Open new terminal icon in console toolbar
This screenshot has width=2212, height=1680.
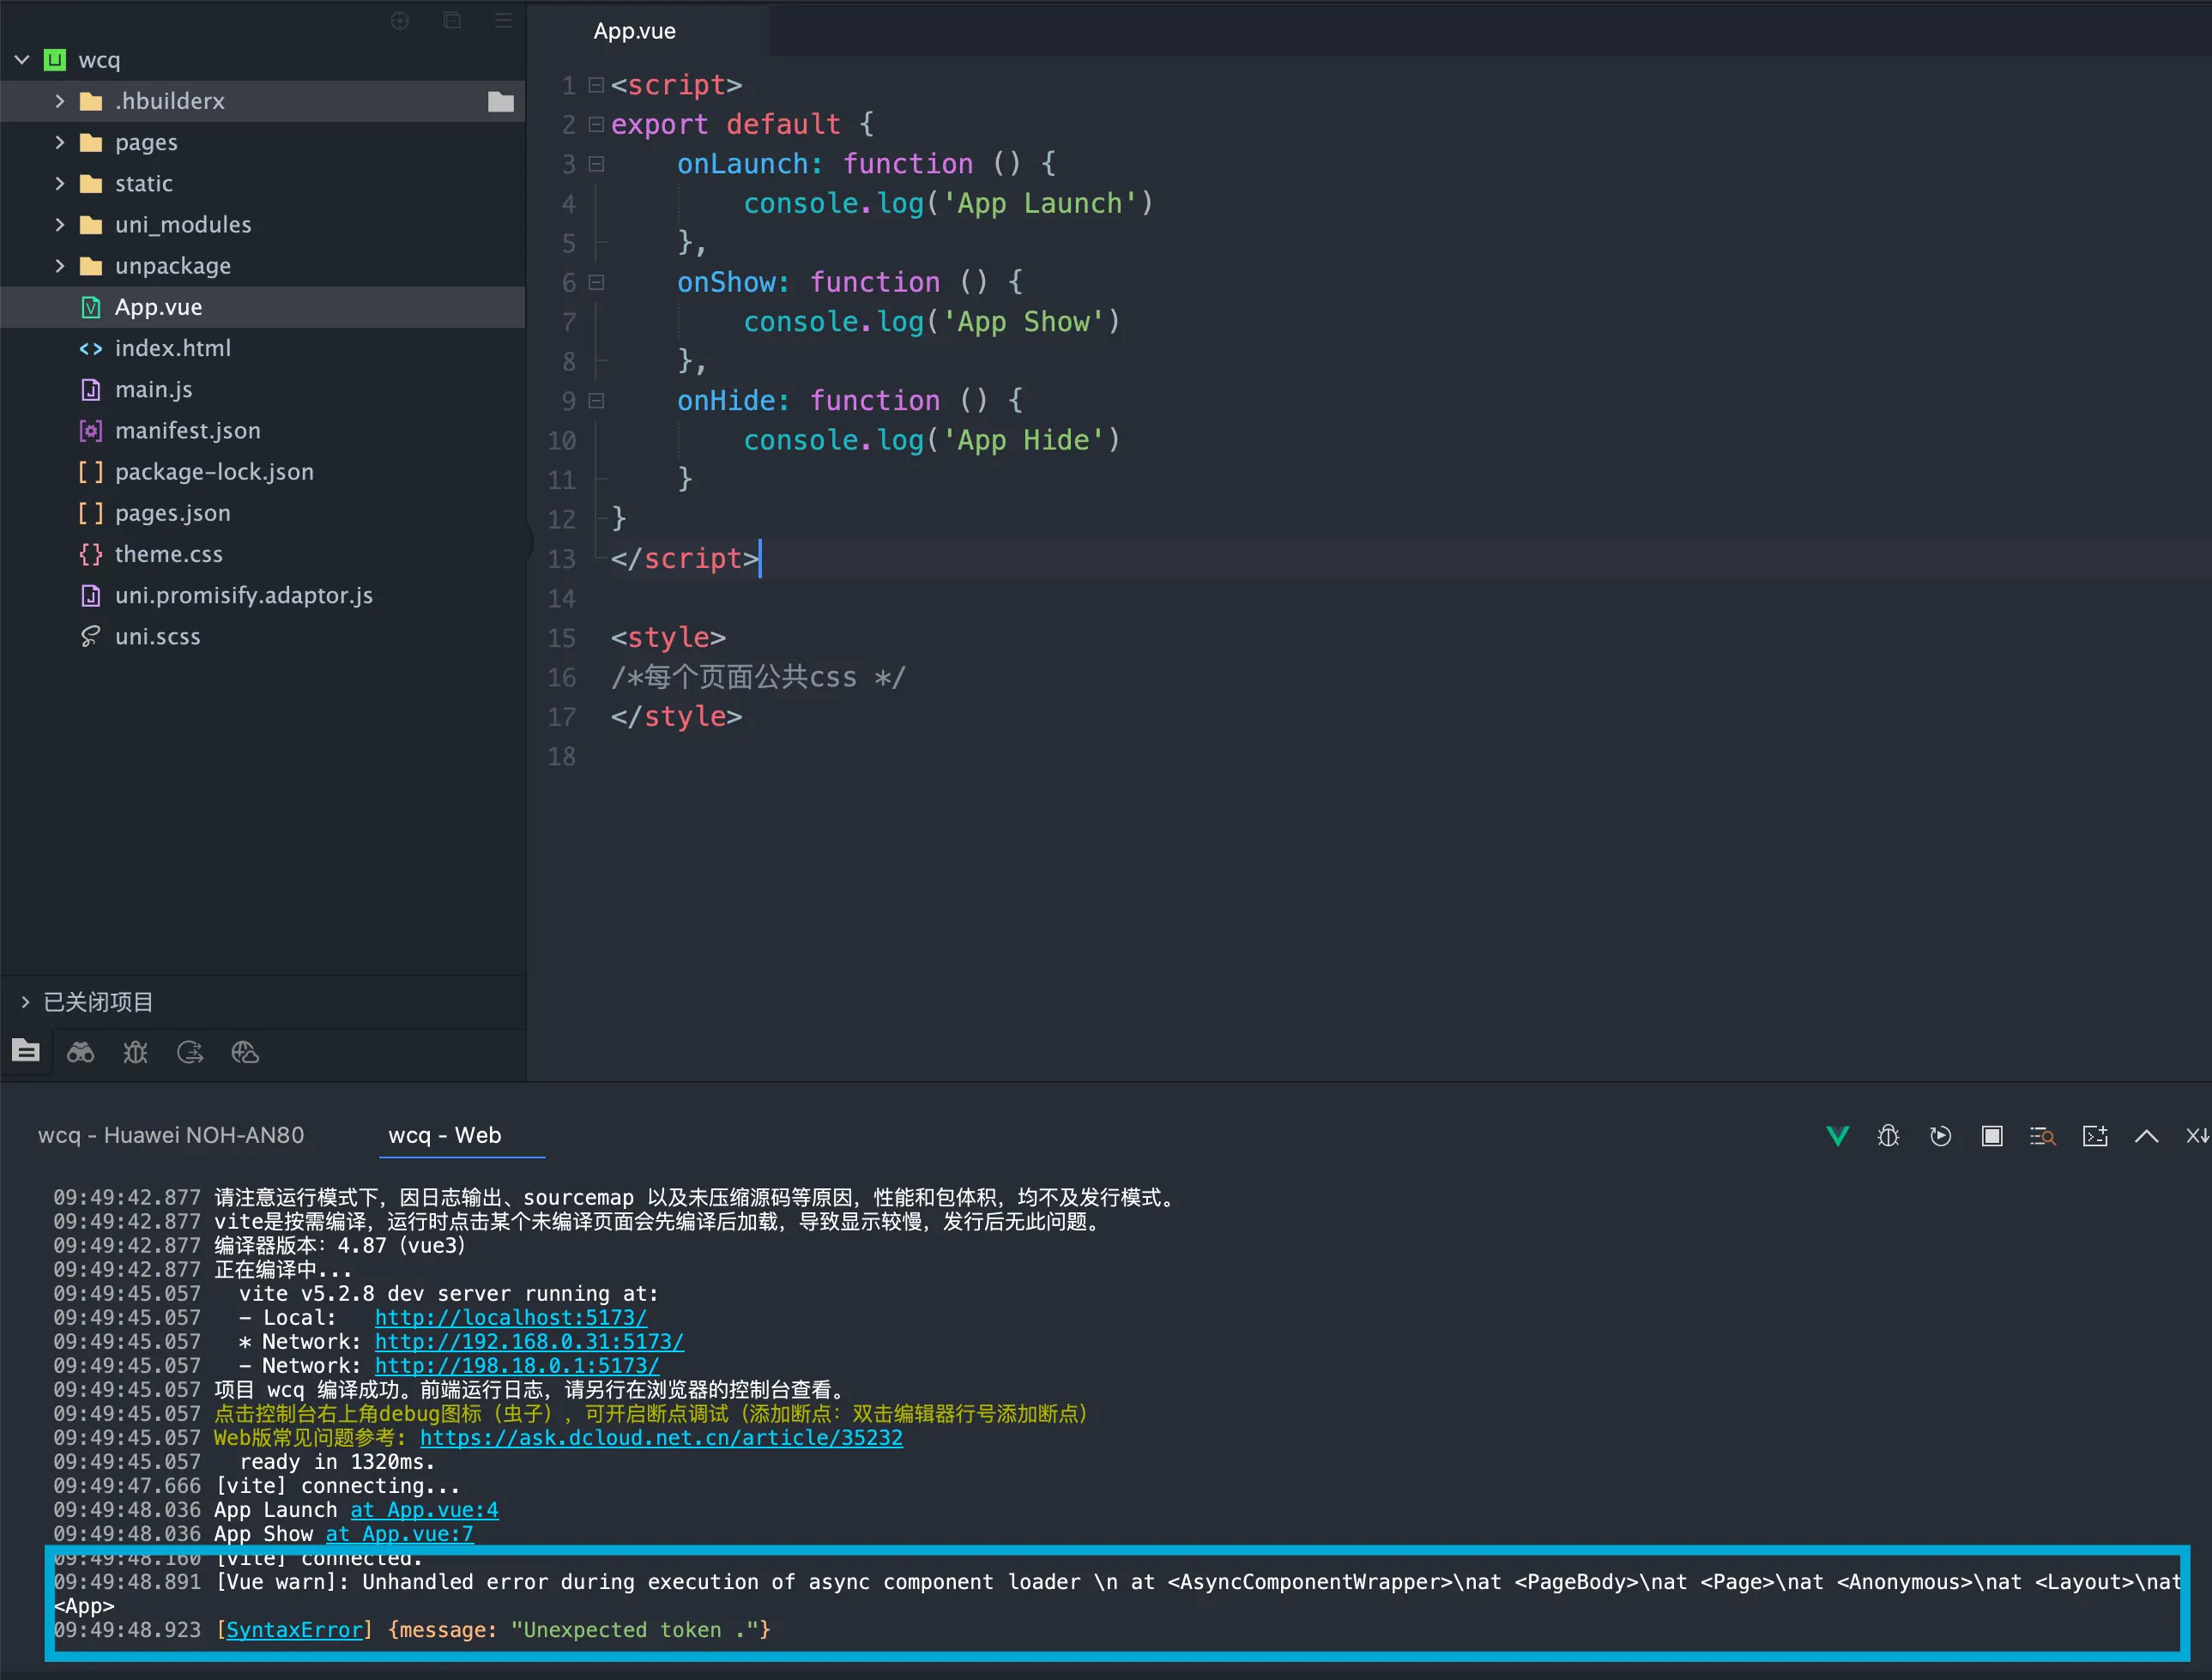(x=2095, y=1136)
